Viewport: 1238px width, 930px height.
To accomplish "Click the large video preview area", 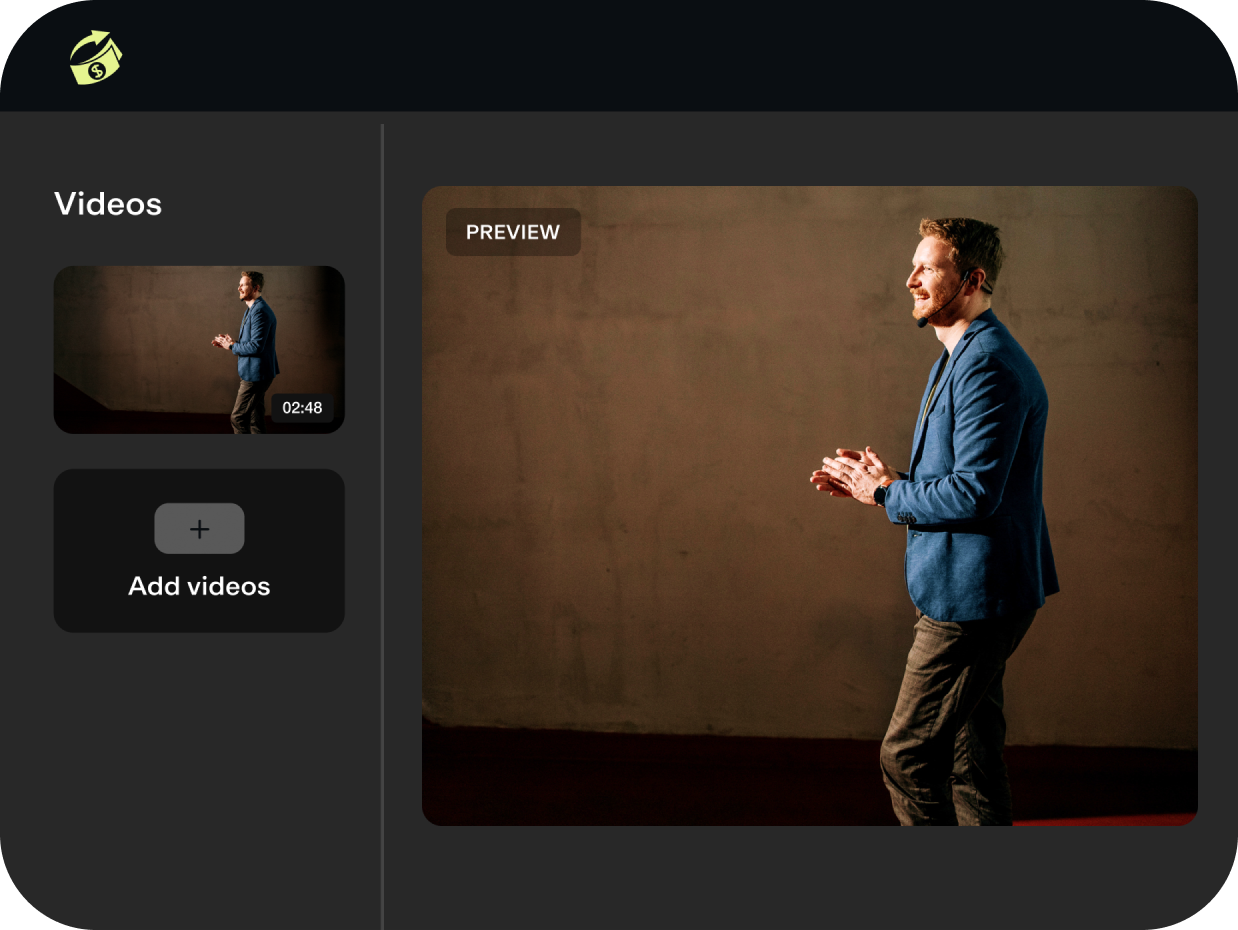I will click(810, 506).
